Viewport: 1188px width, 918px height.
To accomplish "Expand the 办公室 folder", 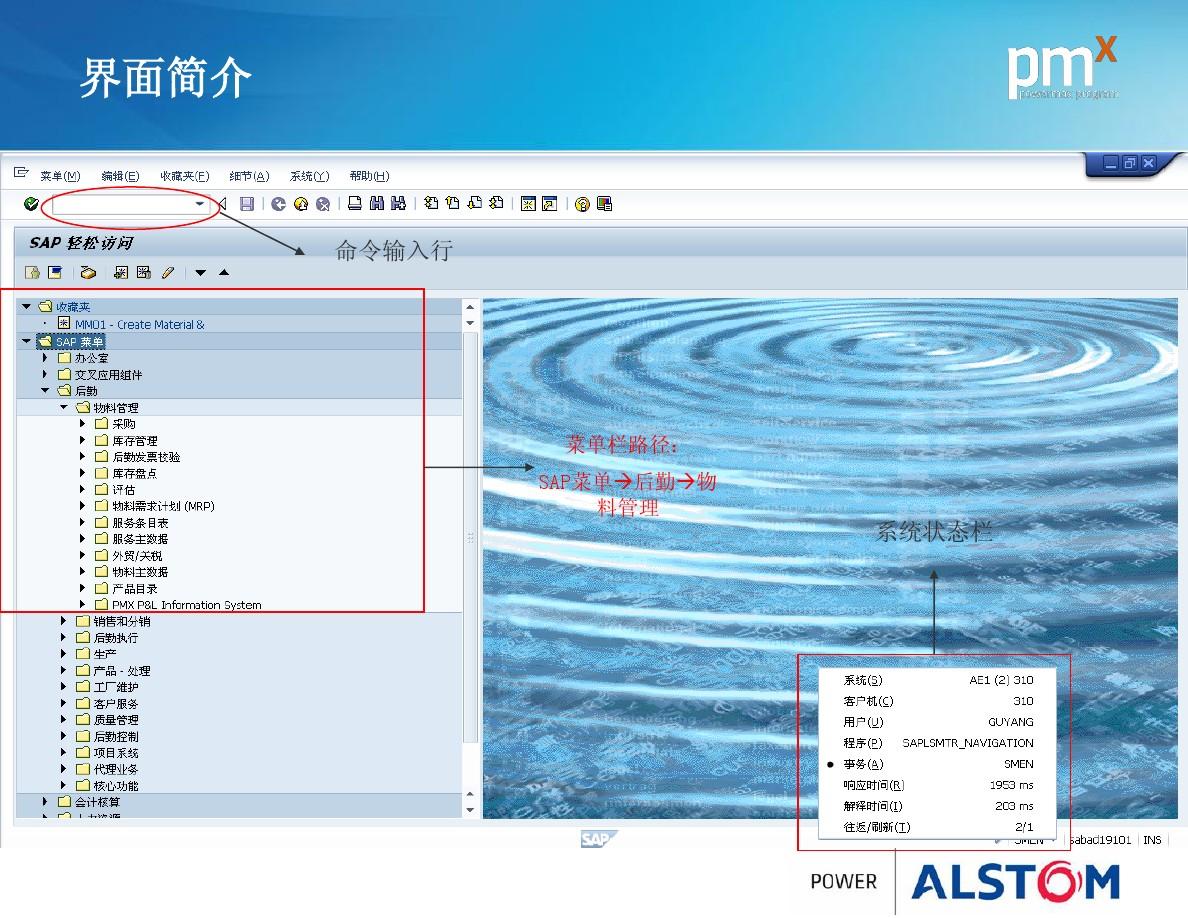I will [45, 358].
